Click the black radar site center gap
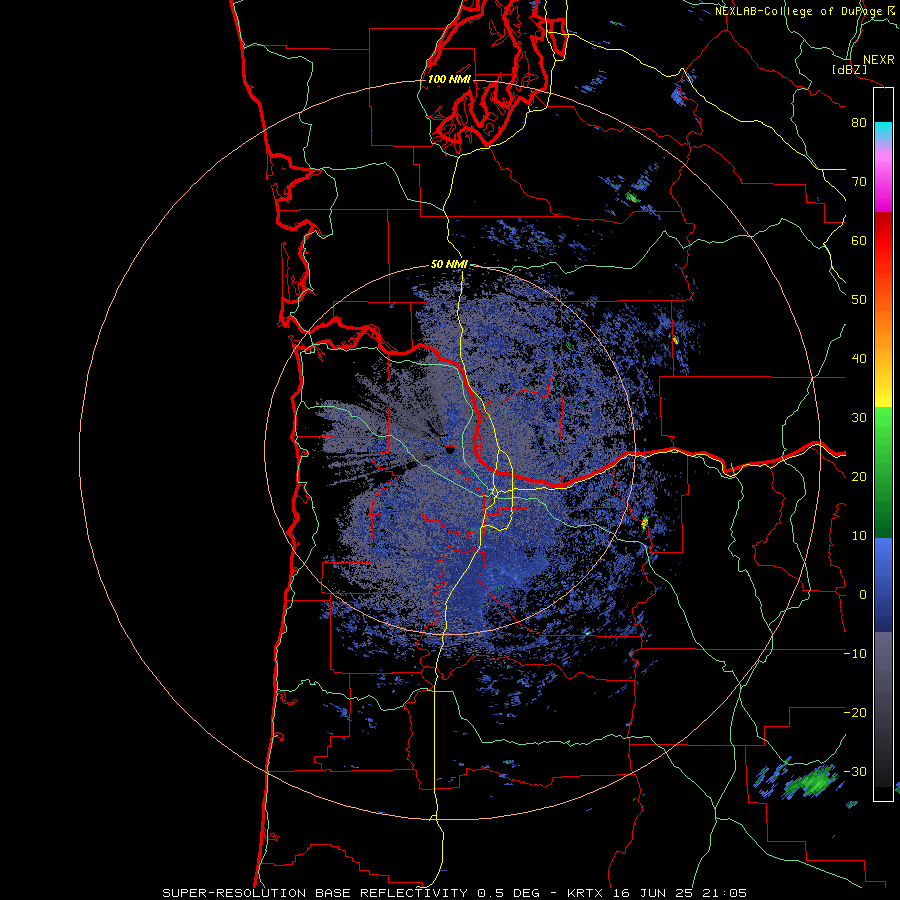Viewport: 900px width, 900px height. click(449, 451)
